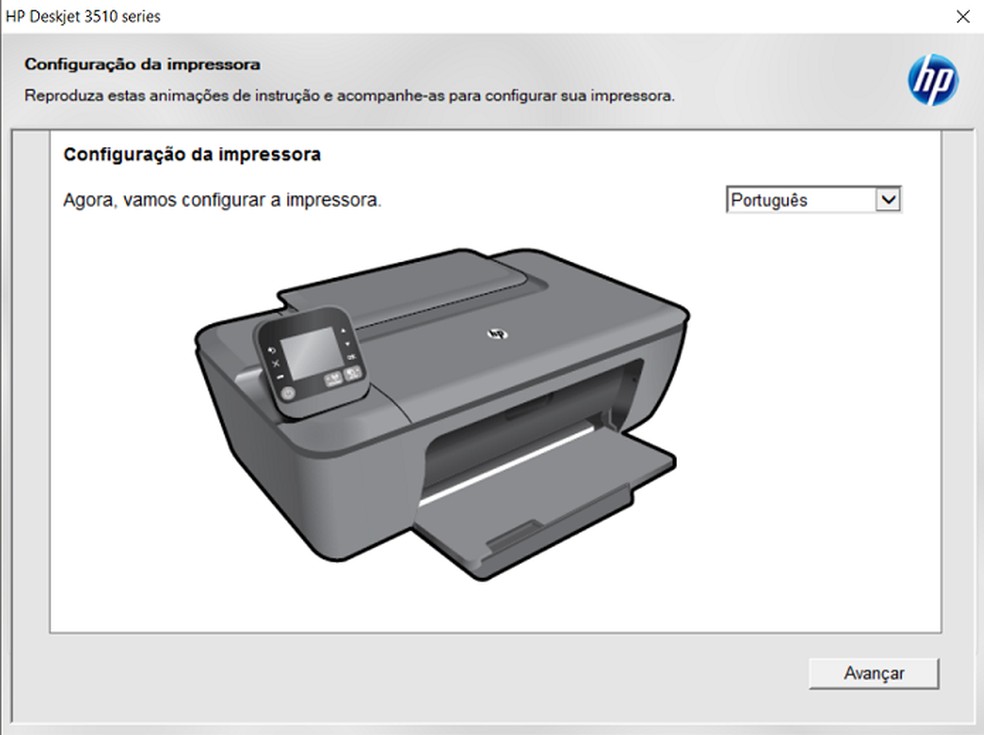Tap the printer's LCD display screen
Image resolution: width=984 pixels, height=735 pixels.
click(x=307, y=349)
